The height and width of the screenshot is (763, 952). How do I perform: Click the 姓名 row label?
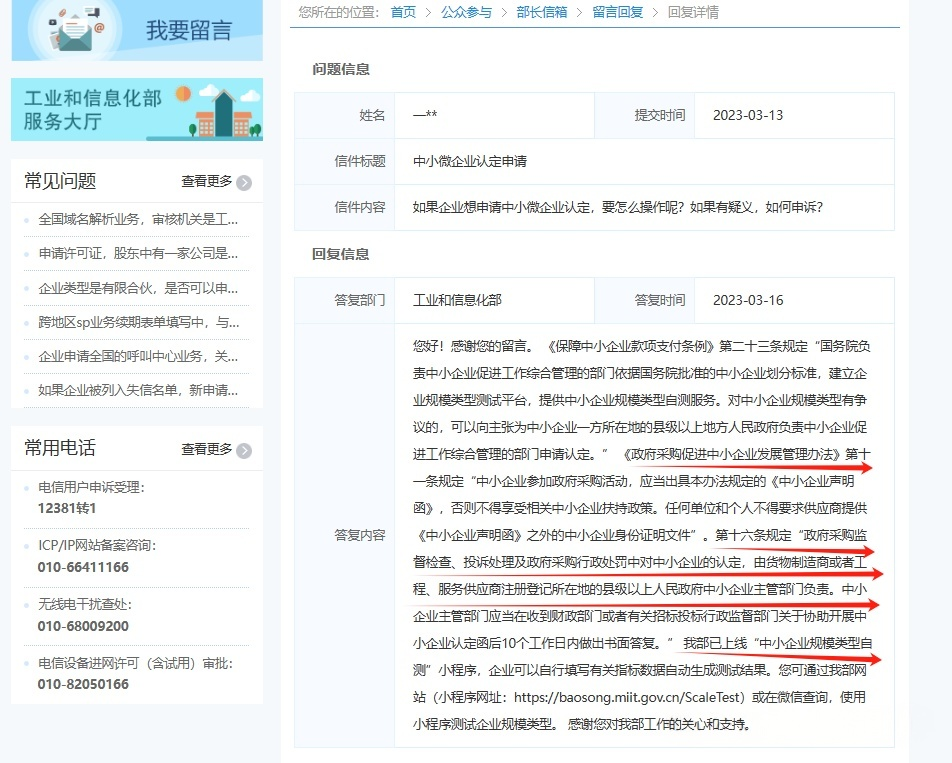(x=372, y=115)
